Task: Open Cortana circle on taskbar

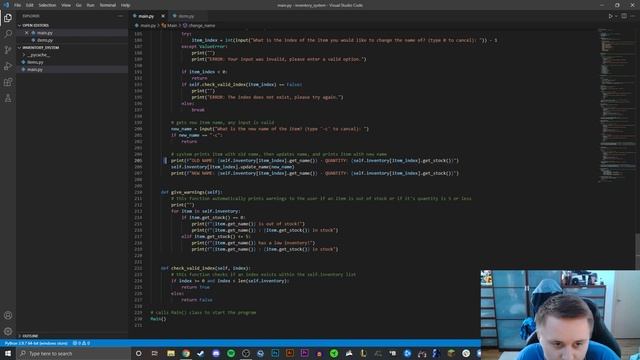Action: [x=139, y=353]
